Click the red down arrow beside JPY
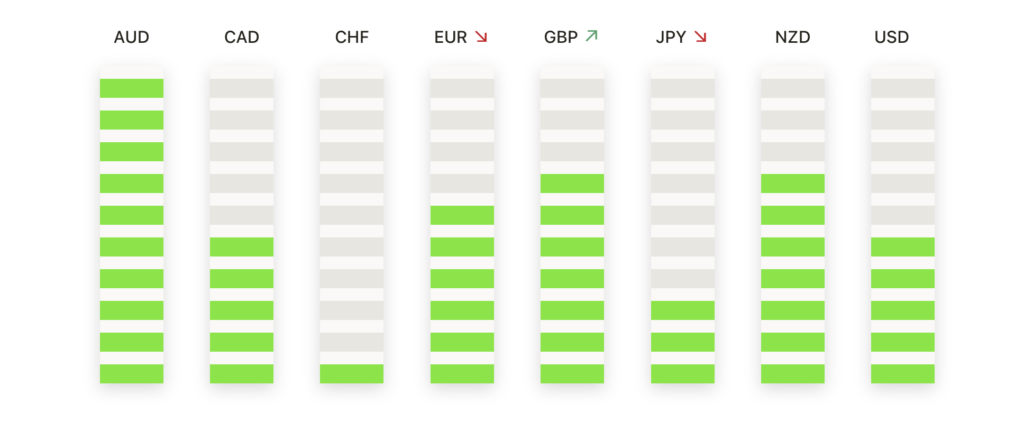Image resolution: width=1024 pixels, height=422 pixels. 700,38
